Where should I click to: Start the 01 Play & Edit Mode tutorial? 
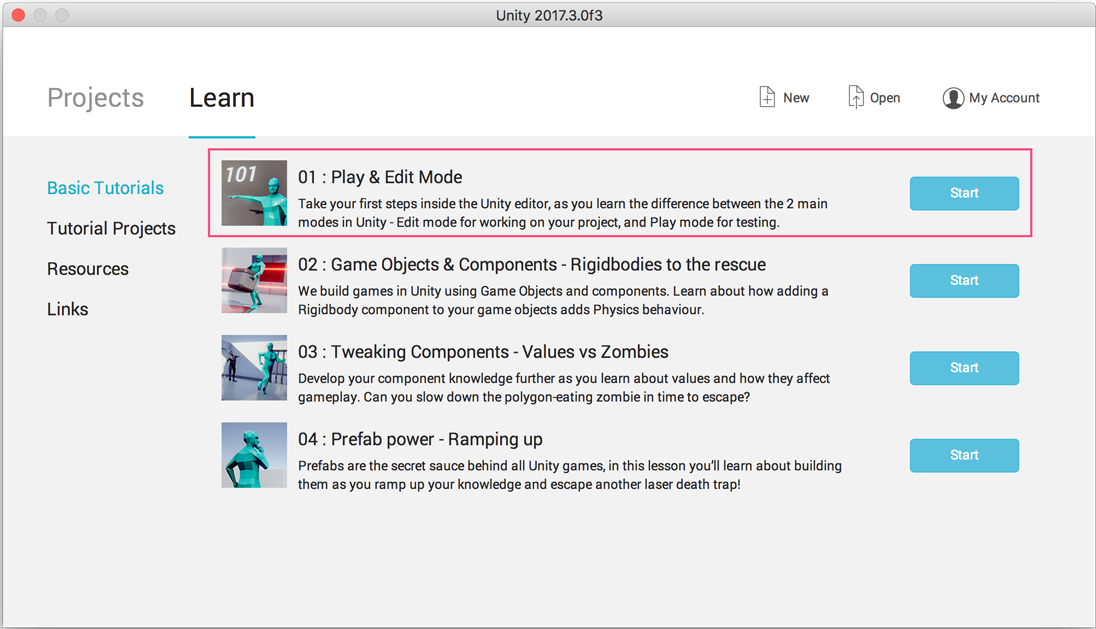pos(964,193)
